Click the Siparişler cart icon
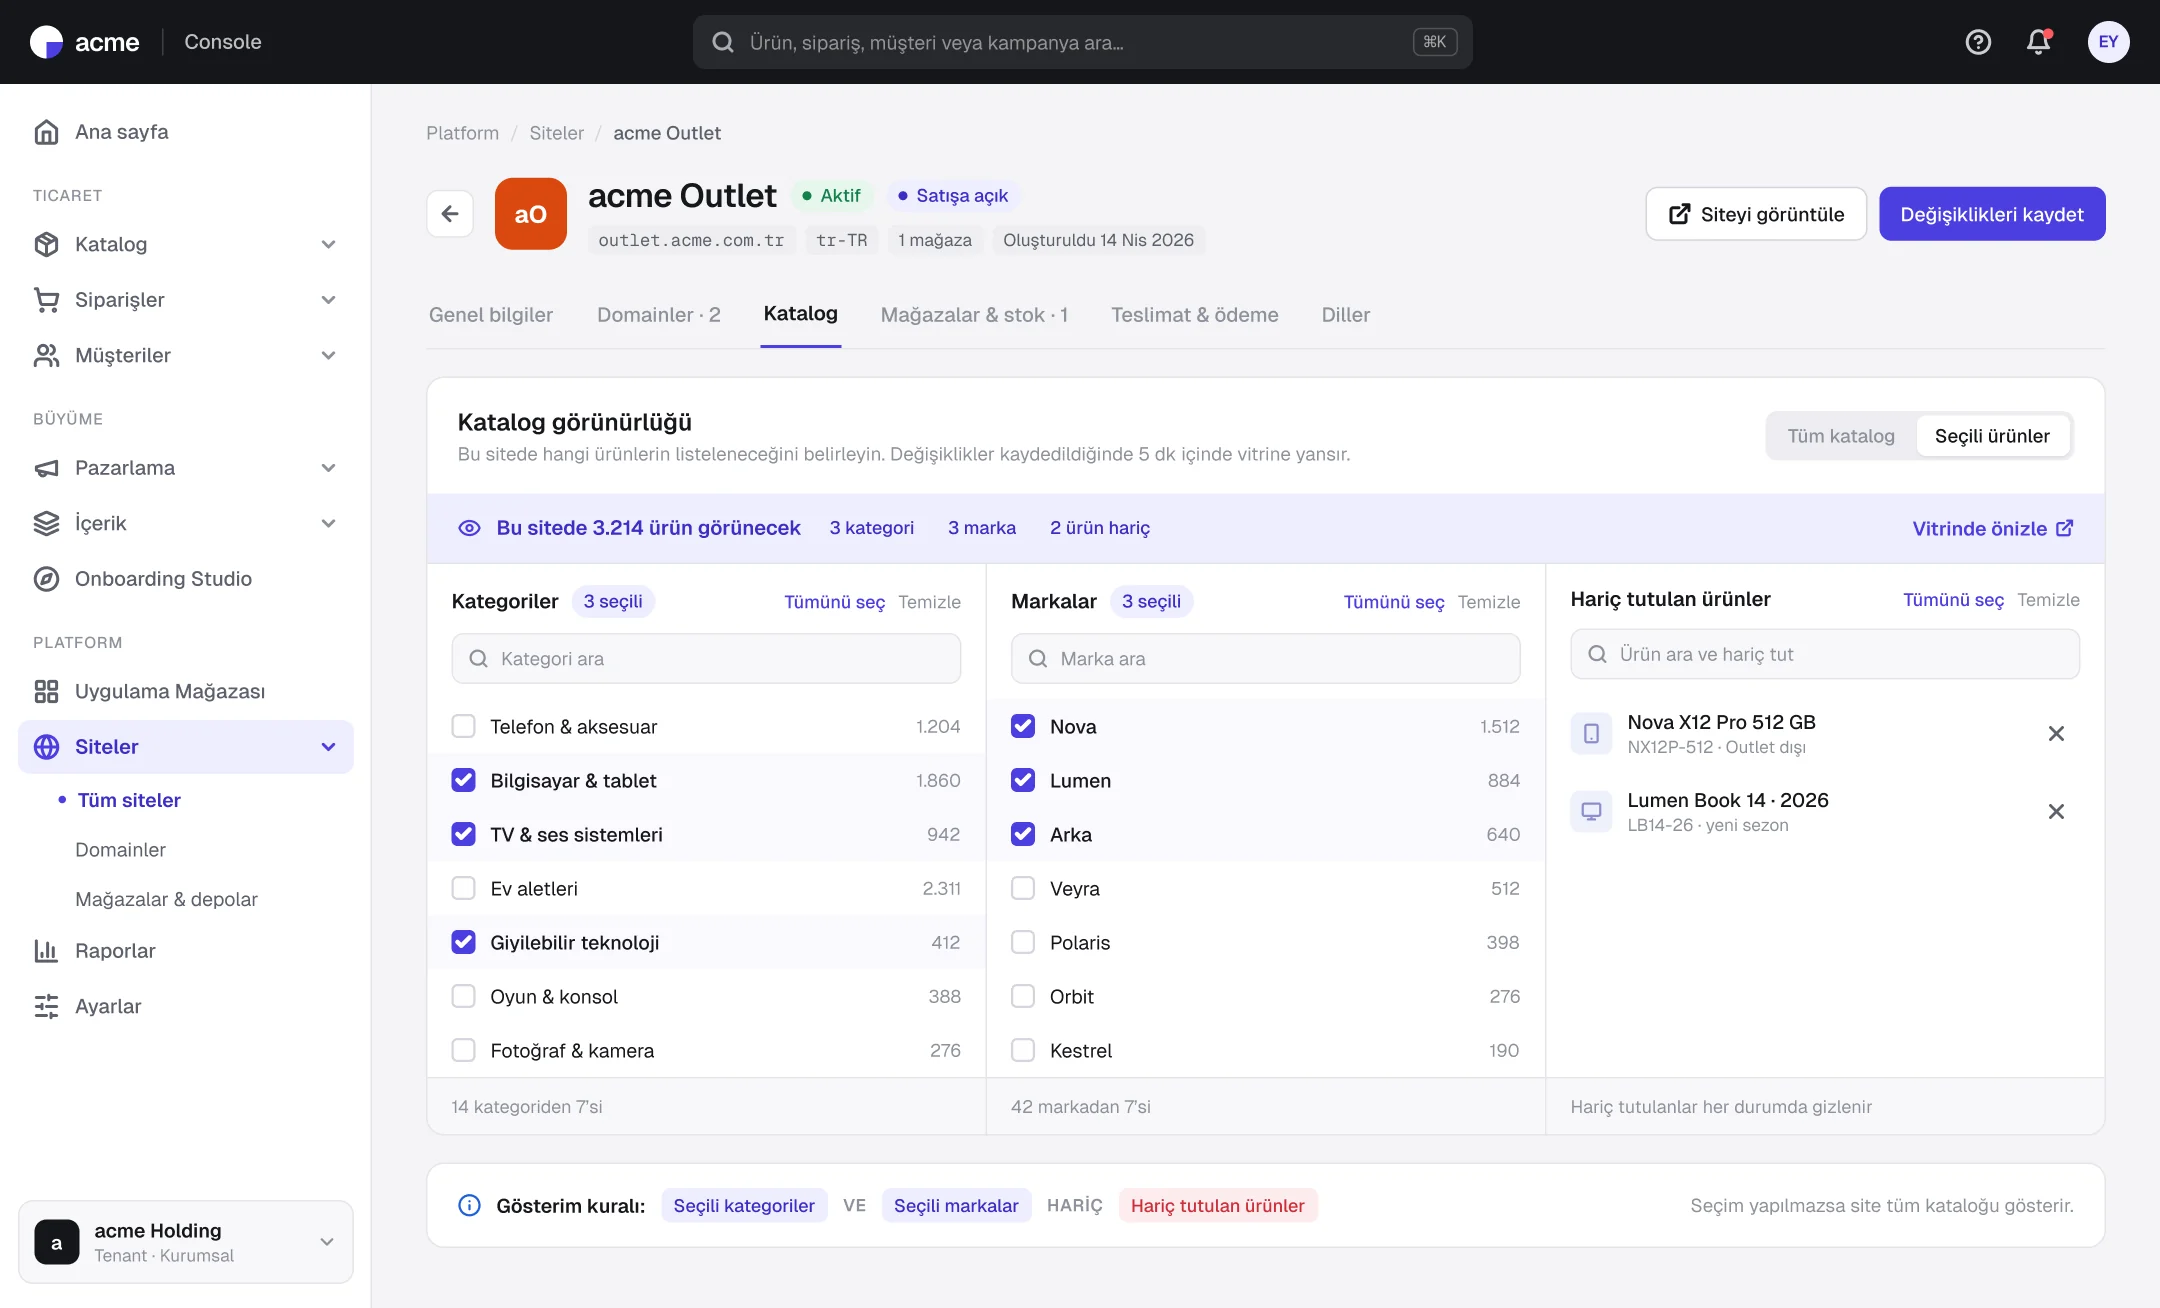2160x1308 pixels. point(46,300)
